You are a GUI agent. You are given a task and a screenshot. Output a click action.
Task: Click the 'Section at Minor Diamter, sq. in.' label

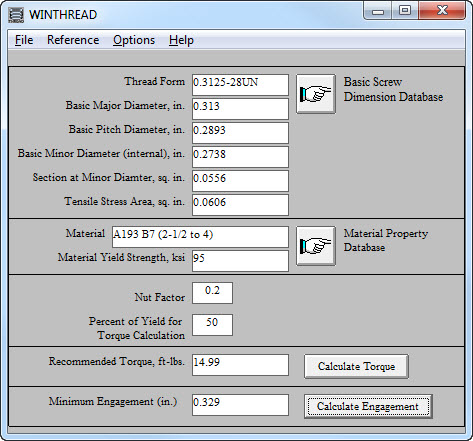coord(109,178)
